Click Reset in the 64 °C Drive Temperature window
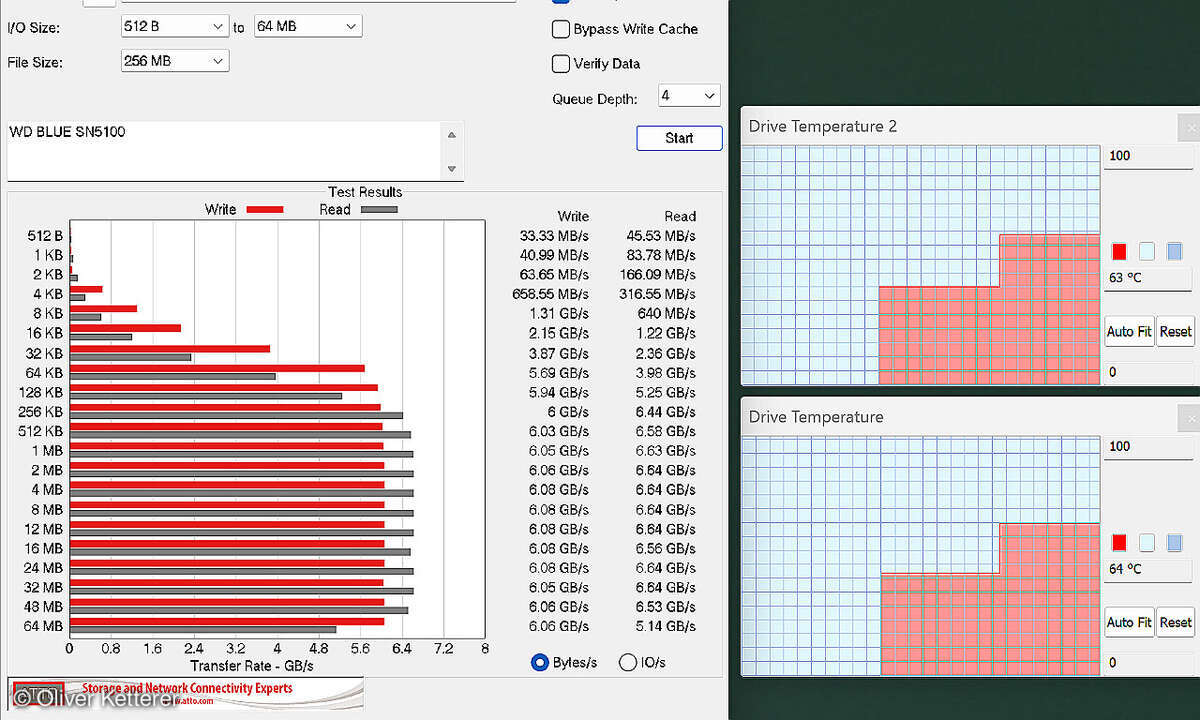This screenshot has height=720, width=1200. pyautogui.click(x=1176, y=622)
